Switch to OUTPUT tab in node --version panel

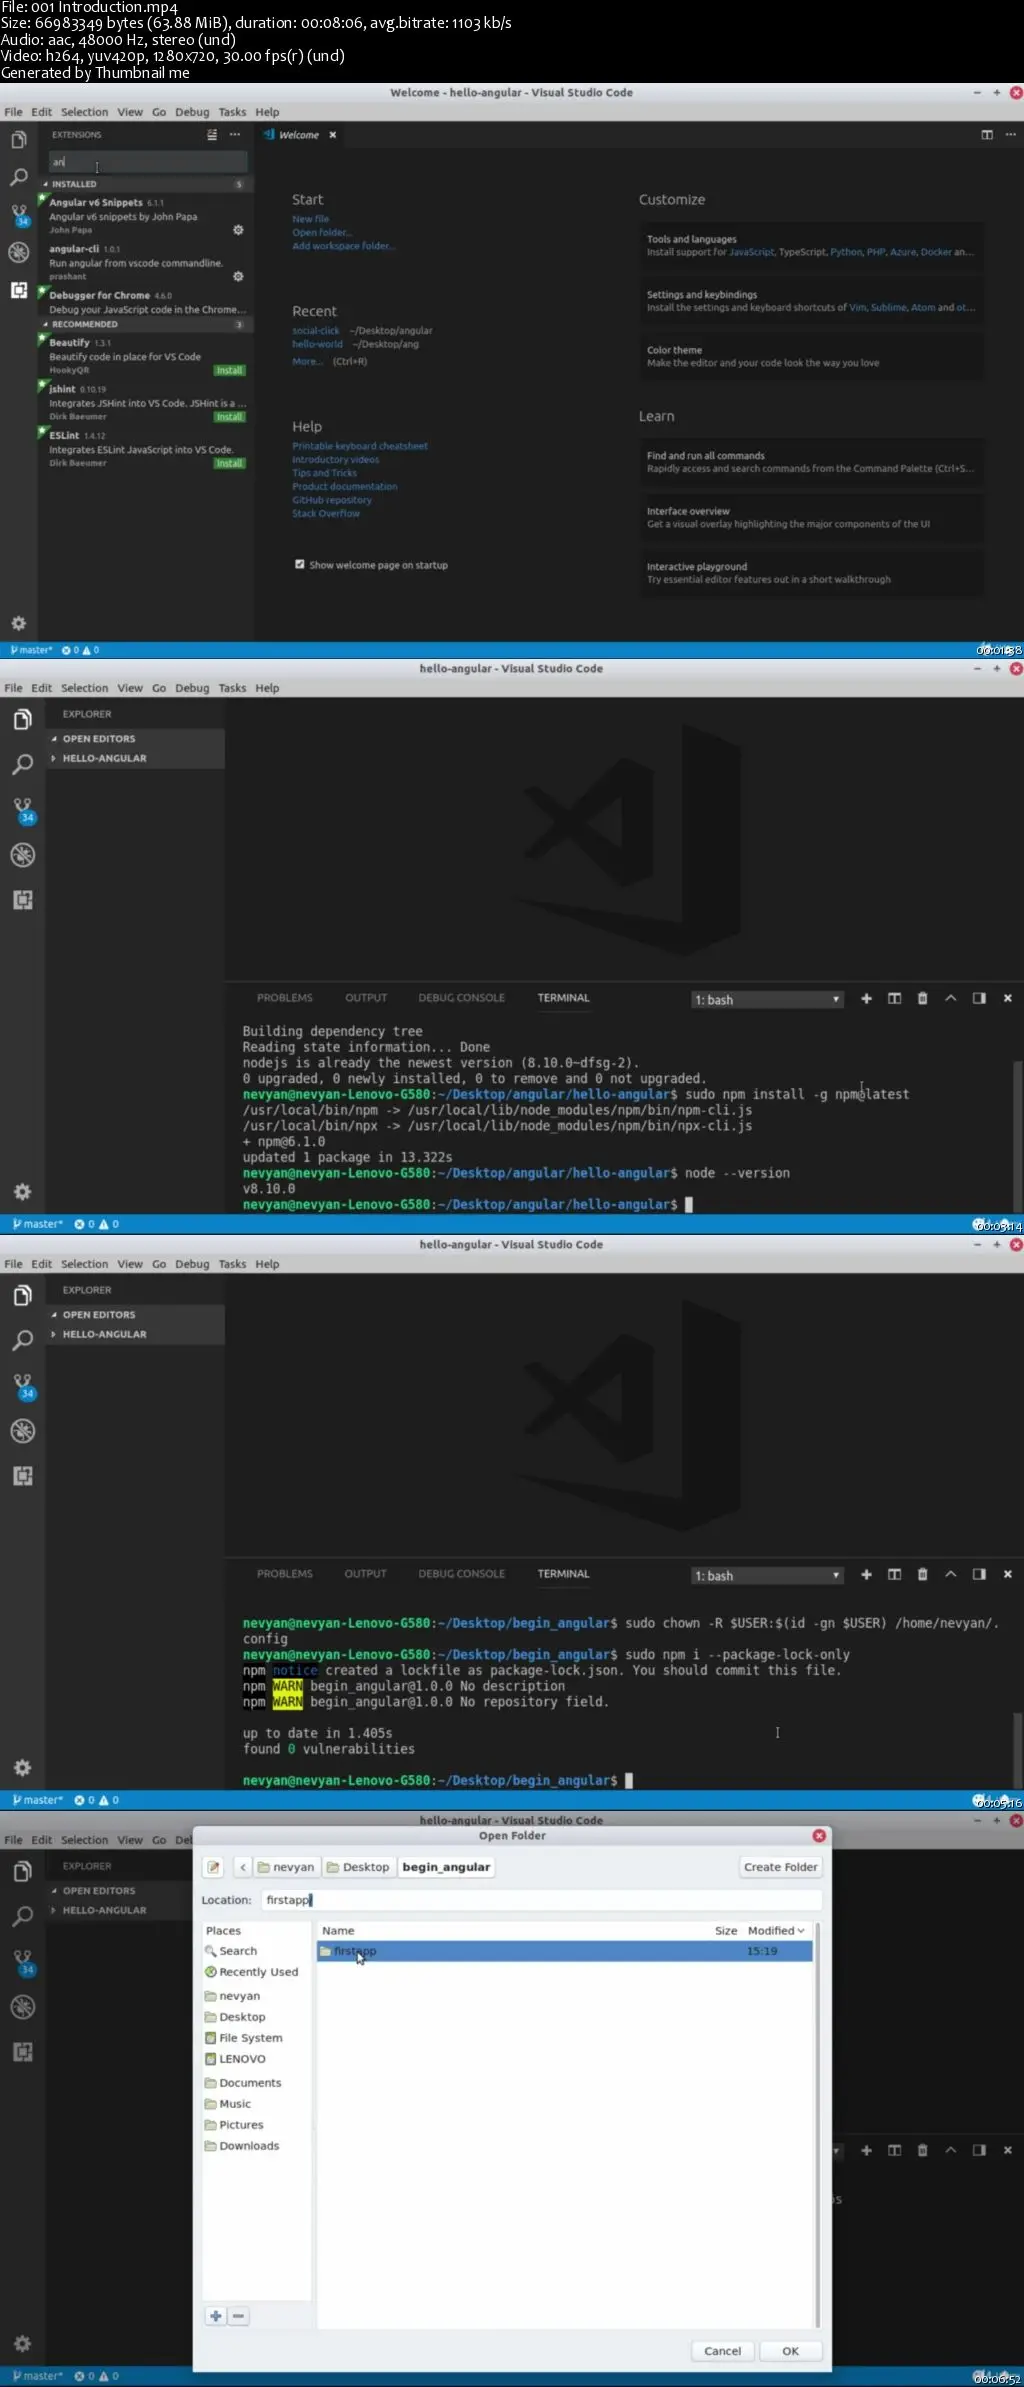[x=366, y=998]
